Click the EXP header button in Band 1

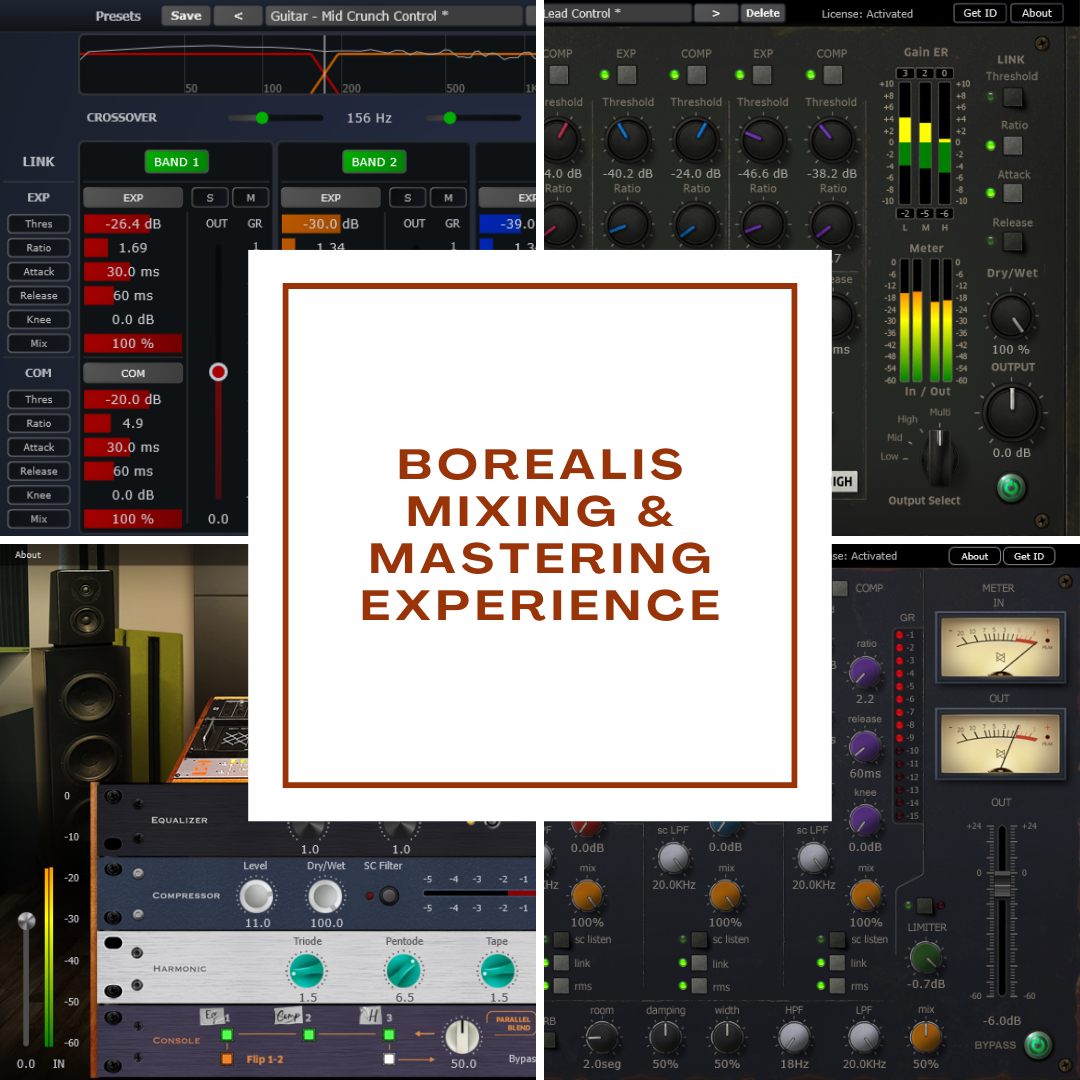point(133,198)
